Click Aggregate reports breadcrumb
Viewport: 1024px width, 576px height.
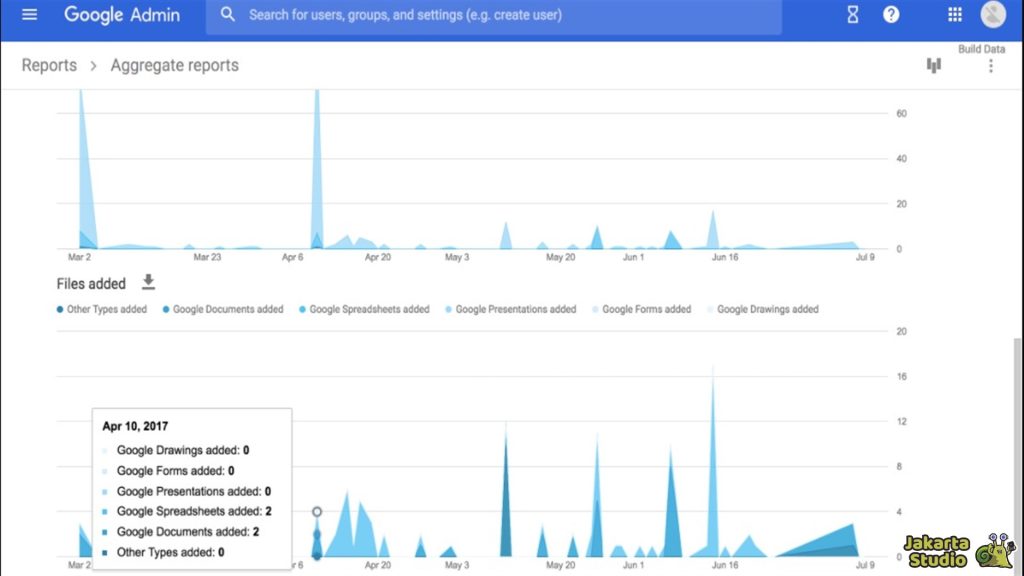[x=174, y=65]
